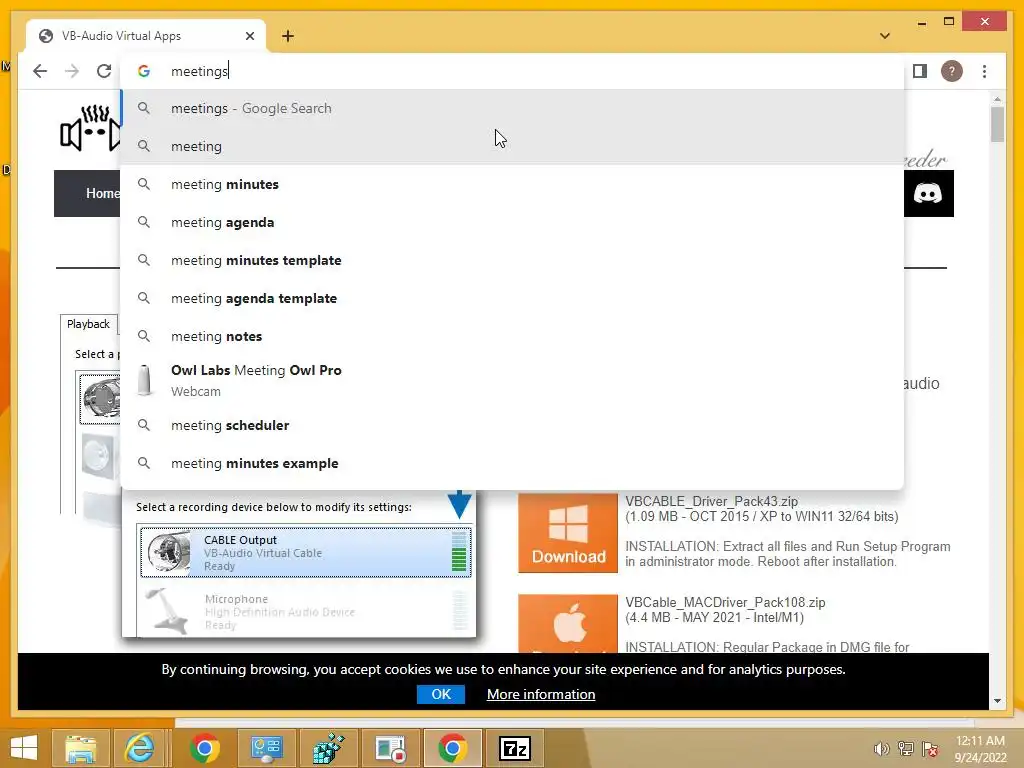The height and width of the screenshot is (768, 1024).
Task: Click the taskbar clock showing 12:11 AM
Action: point(980,749)
